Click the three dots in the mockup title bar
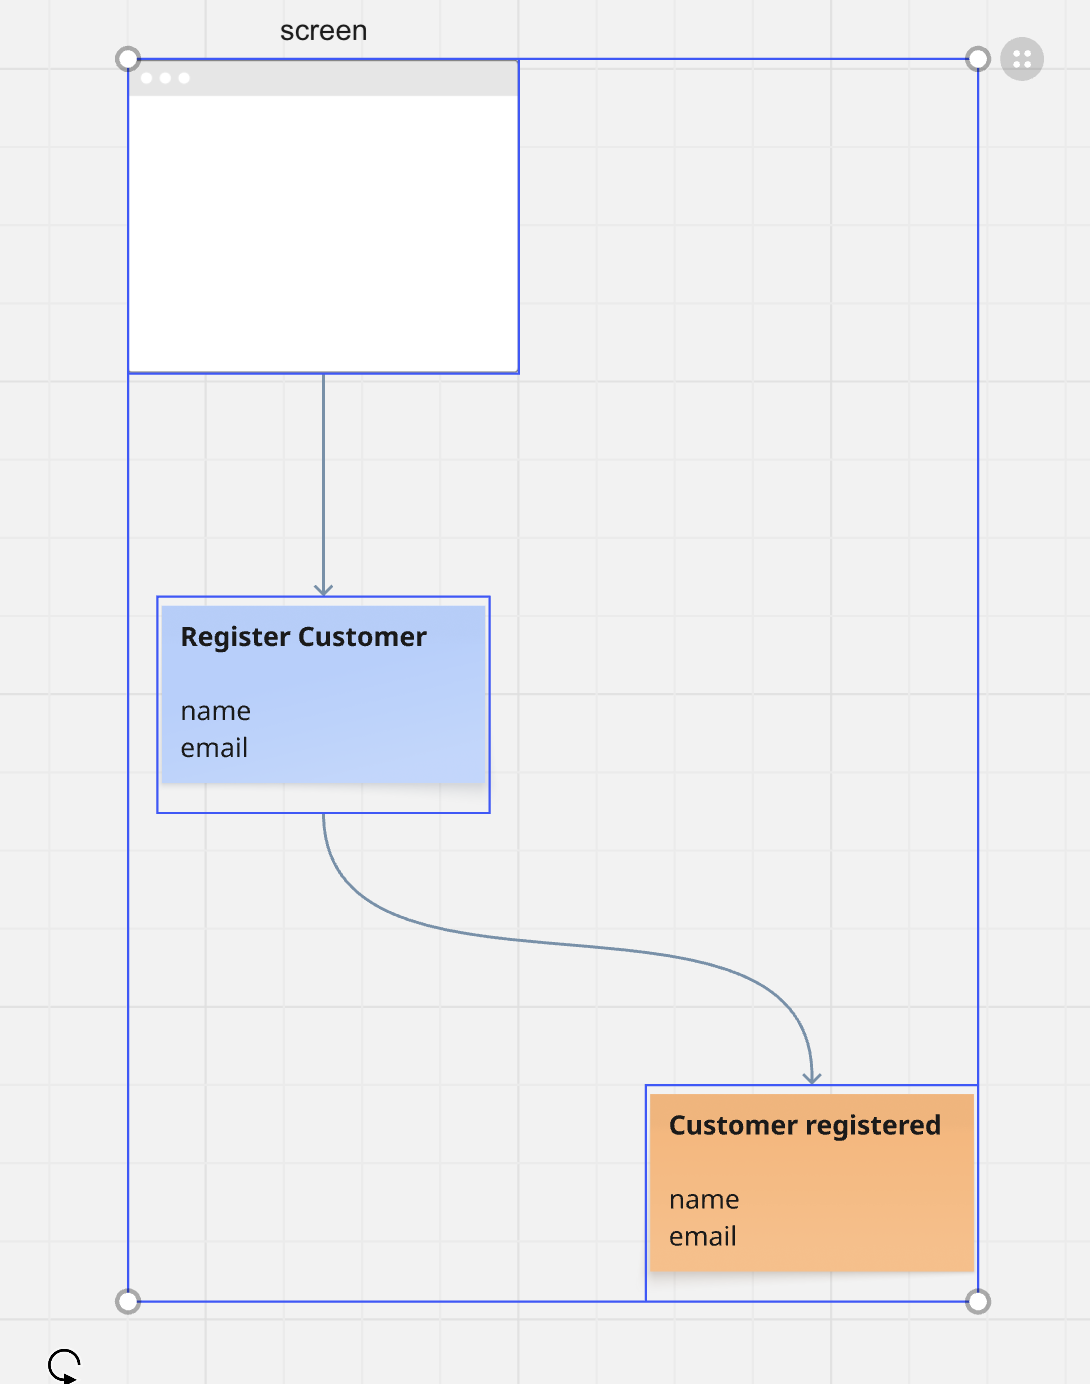This screenshot has width=1090, height=1384. (x=165, y=78)
